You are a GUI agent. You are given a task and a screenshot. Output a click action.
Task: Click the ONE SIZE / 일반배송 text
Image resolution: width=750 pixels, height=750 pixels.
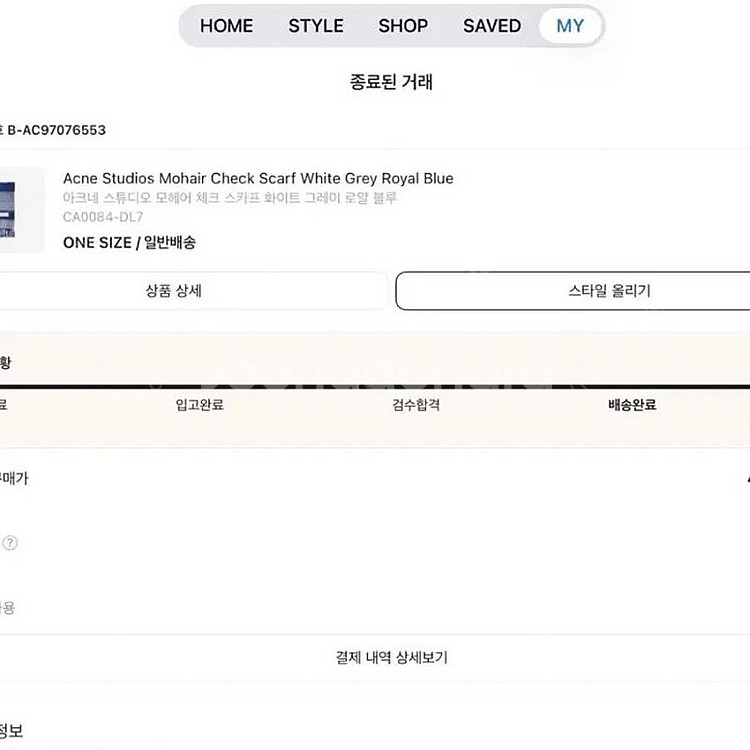(x=129, y=242)
